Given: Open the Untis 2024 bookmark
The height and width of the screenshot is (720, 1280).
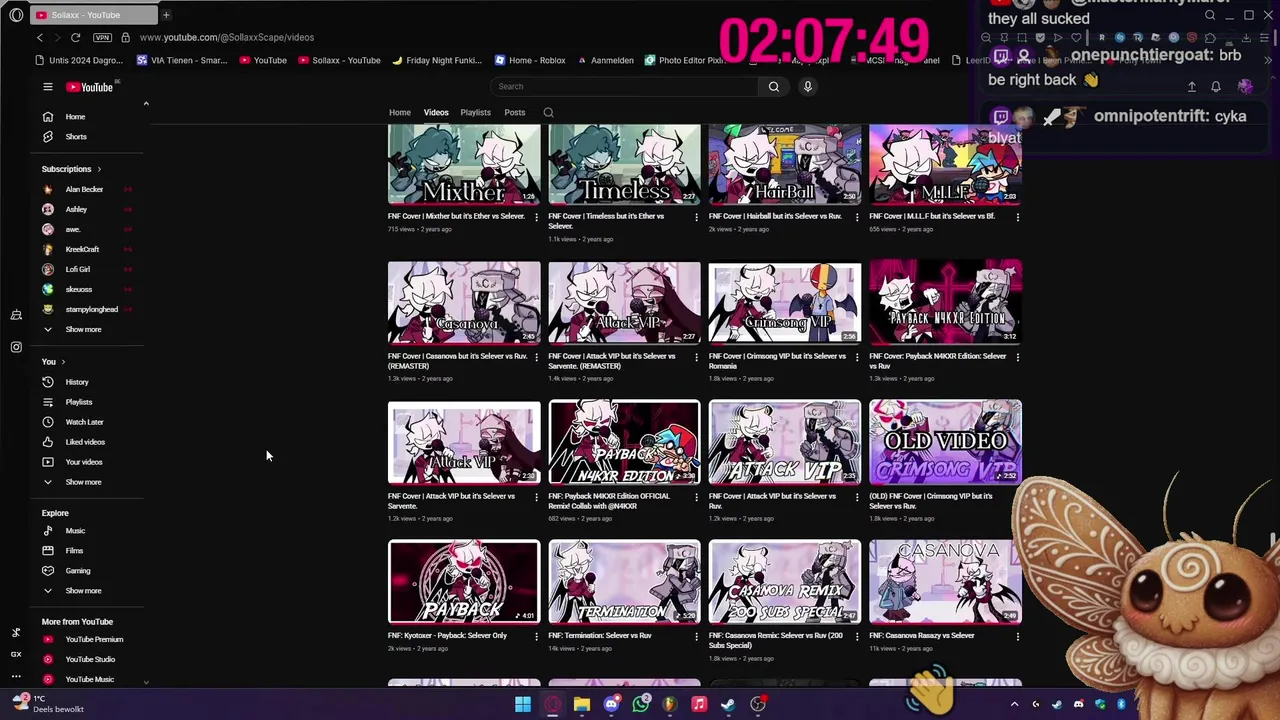Looking at the screenshot, I should coord(77,60).
